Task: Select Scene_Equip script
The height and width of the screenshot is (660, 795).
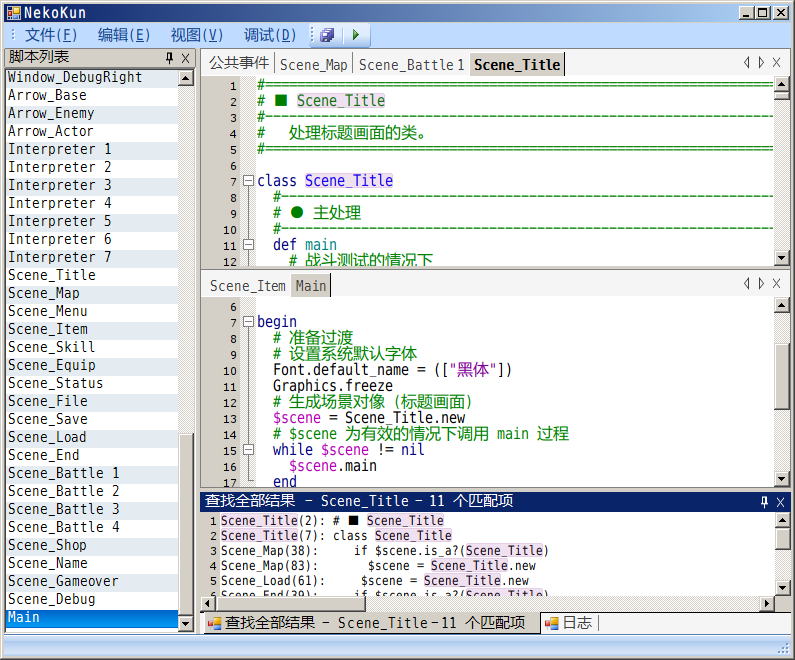Action: [92, 365]
